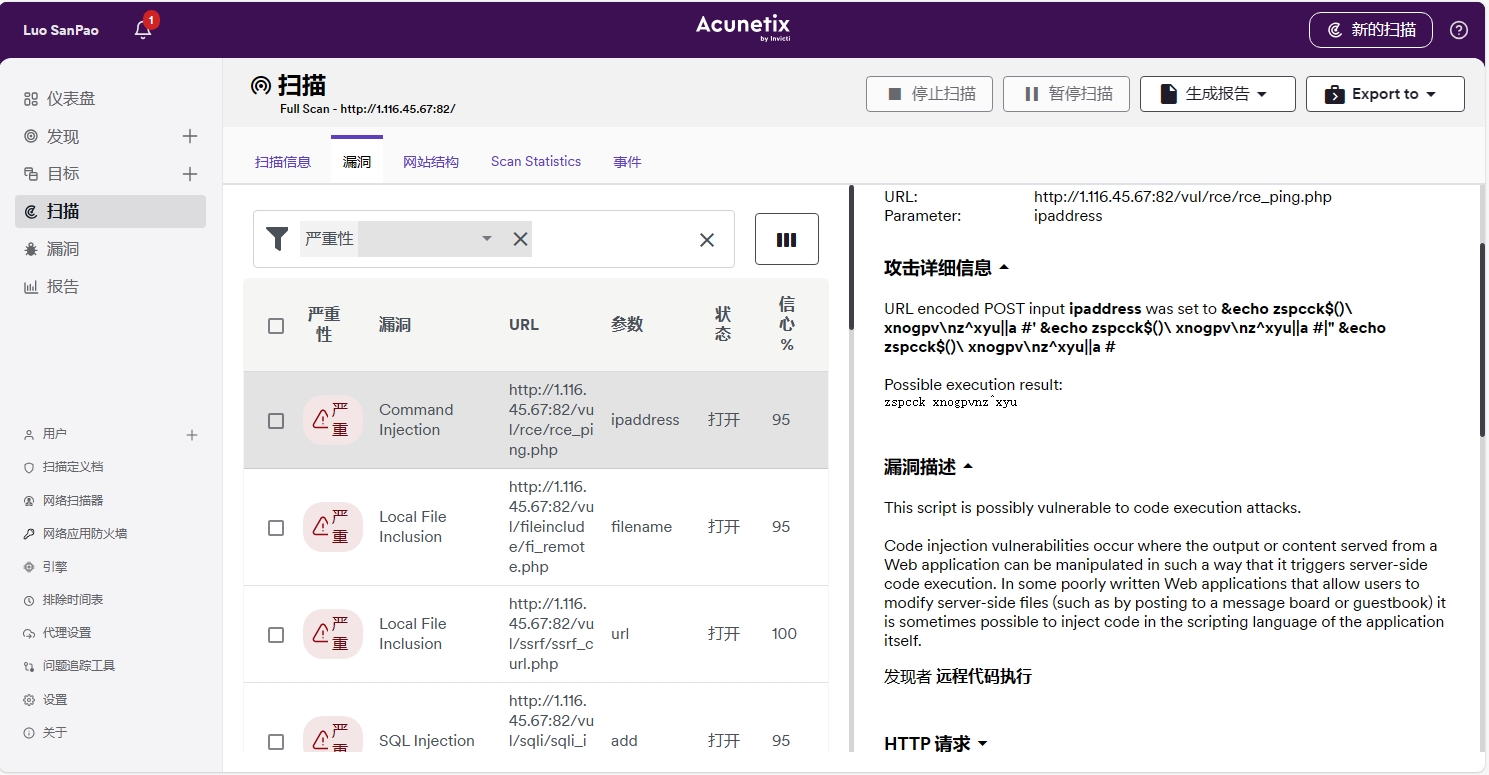Check the url Local File Inclusion checkbox
Viewport: 1489px width, 775px height.
click(x=276, y=634)
